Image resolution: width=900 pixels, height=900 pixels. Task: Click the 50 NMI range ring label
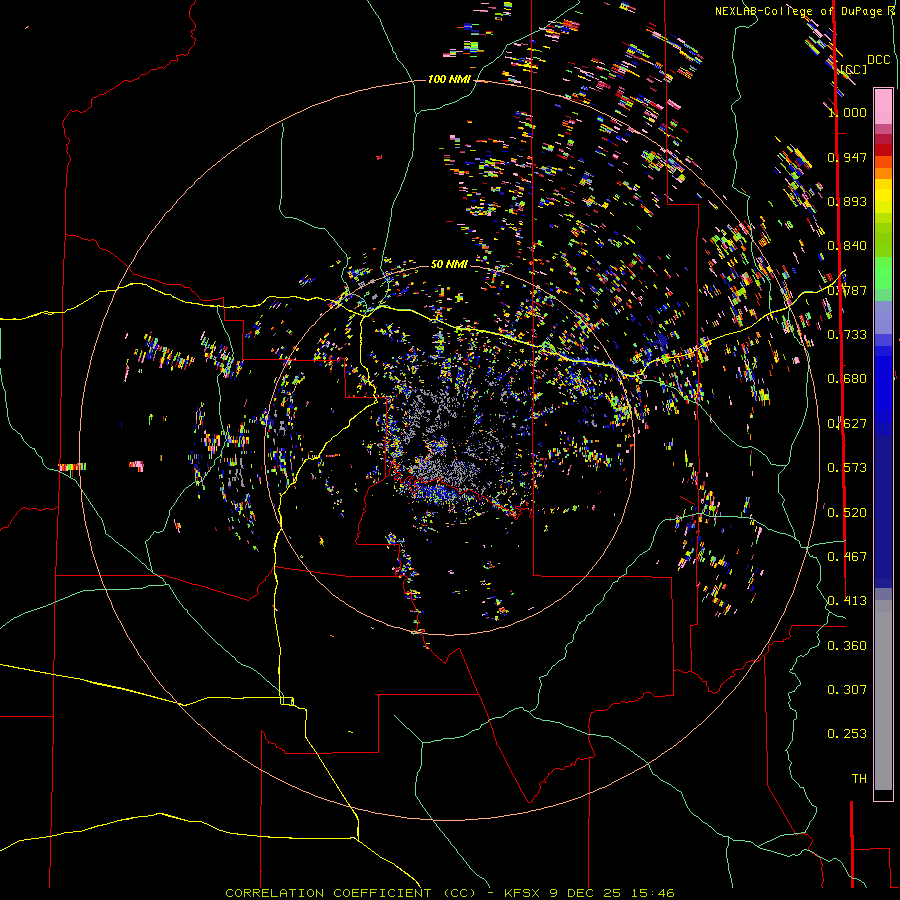coord(449,264)
